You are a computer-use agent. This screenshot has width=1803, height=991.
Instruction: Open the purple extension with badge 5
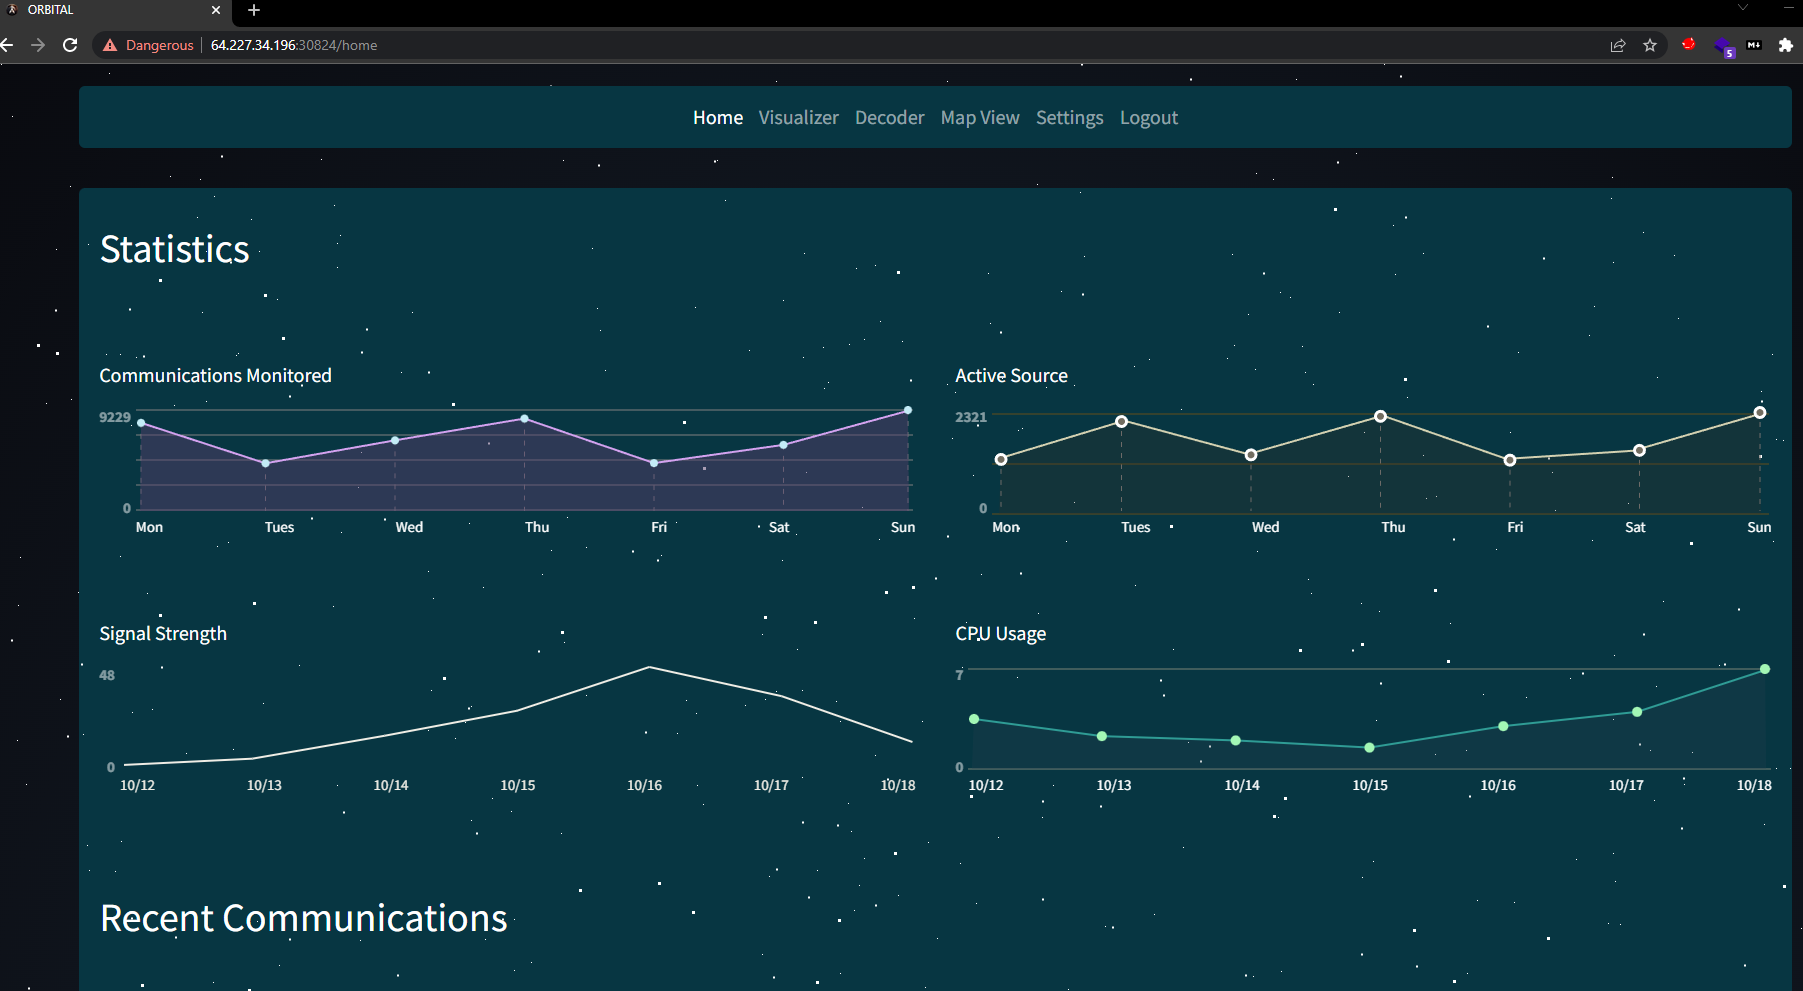[1724, 45]
